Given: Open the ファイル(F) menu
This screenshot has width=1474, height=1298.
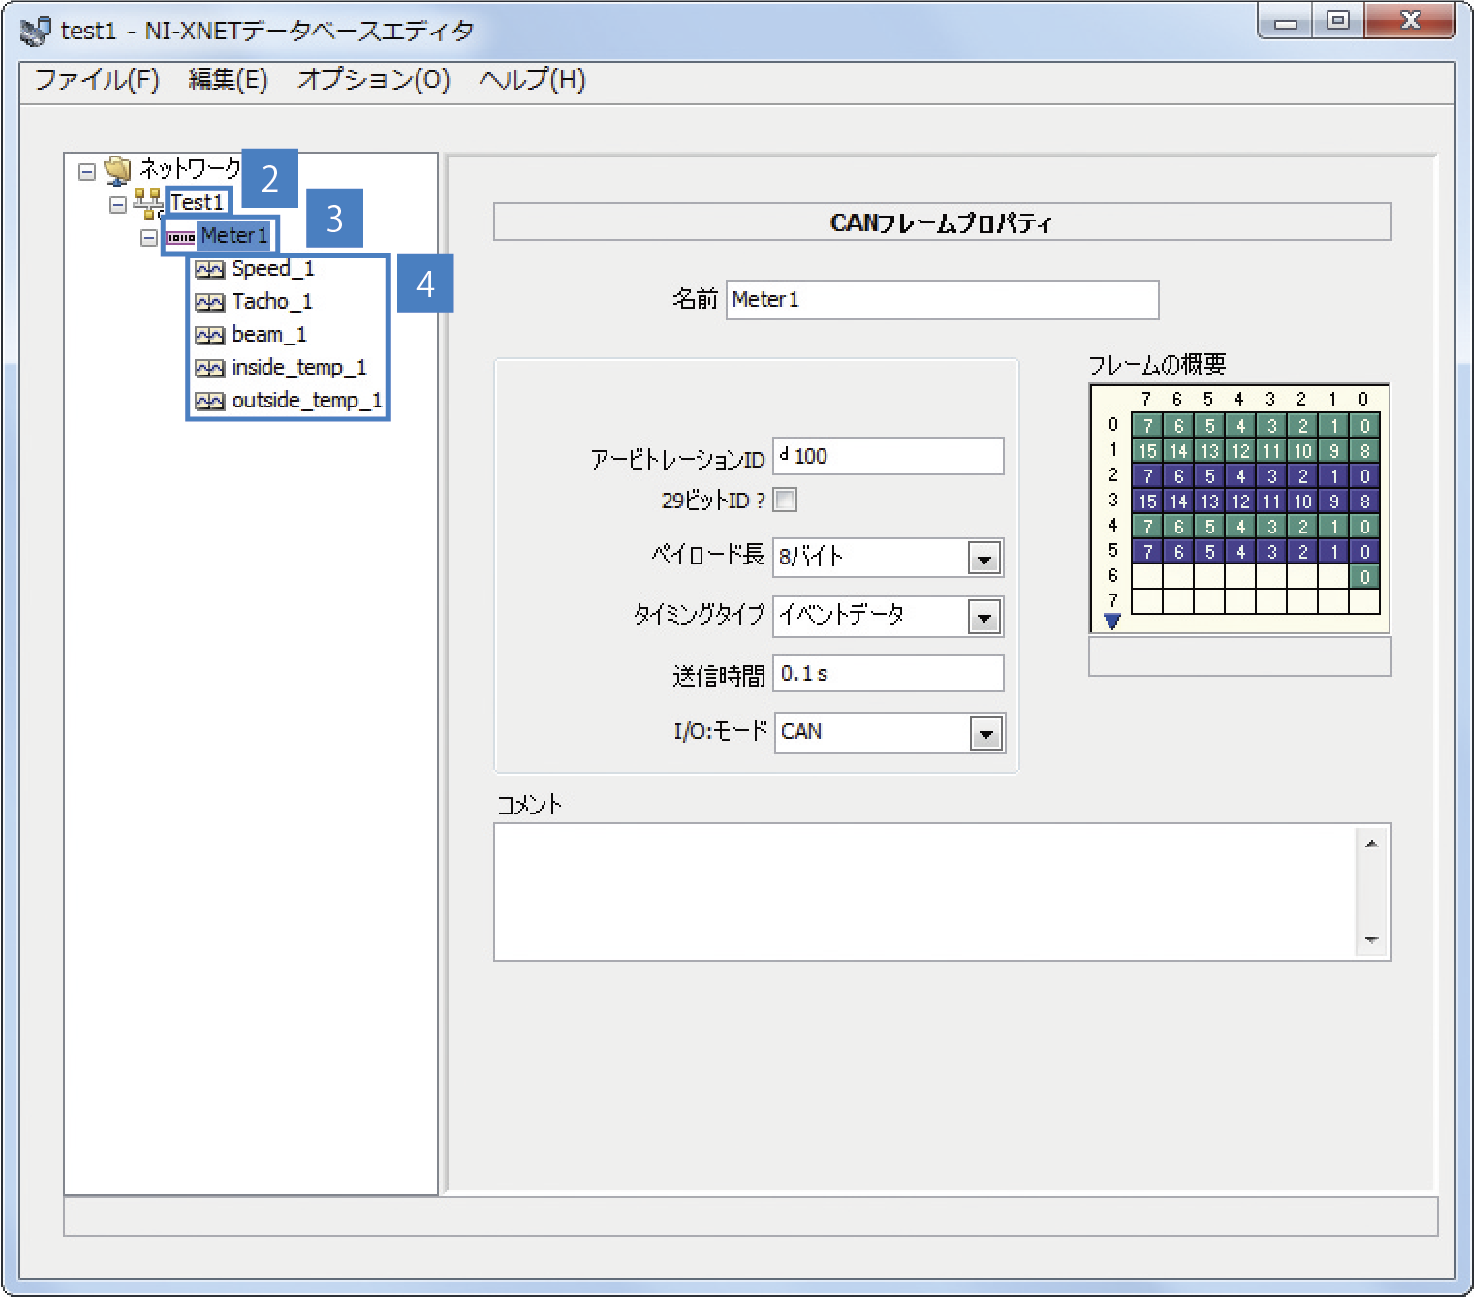Looking at the screenshot, I should point(97,80).
